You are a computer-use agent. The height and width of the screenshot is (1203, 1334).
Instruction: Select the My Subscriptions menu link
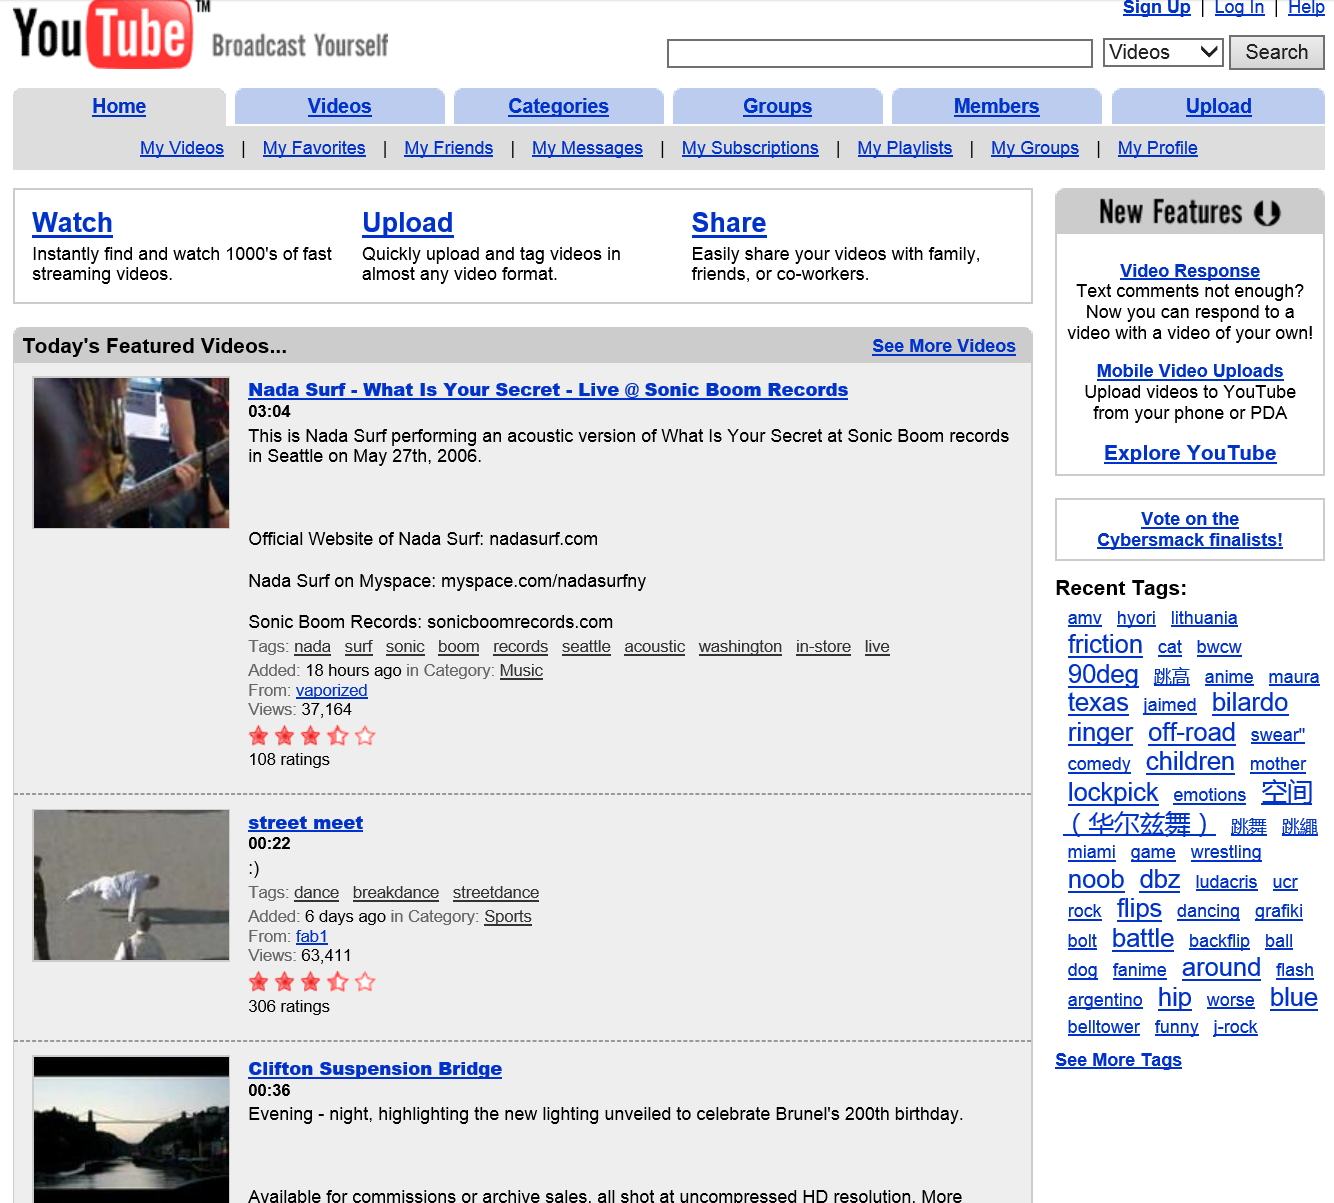(x=750, y=148)
